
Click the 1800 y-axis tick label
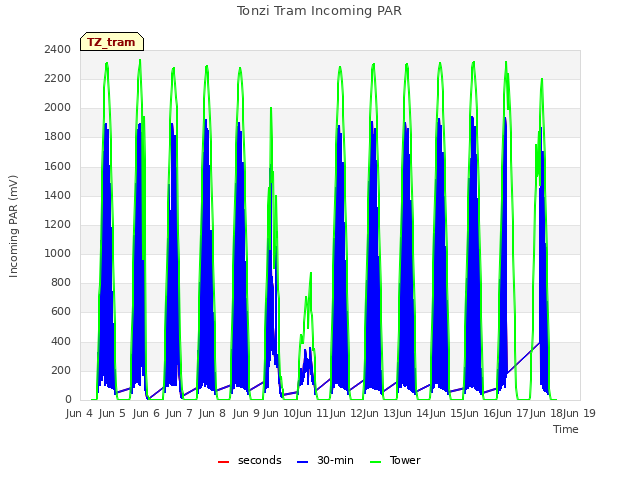pyautogui.click(x=58, y=137)
